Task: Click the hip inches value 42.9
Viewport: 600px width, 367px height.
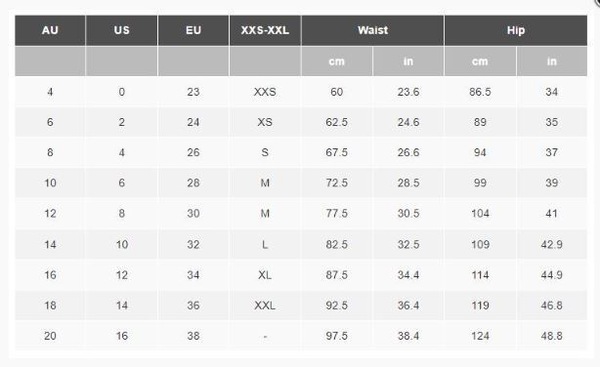Action: click(552, 244)
